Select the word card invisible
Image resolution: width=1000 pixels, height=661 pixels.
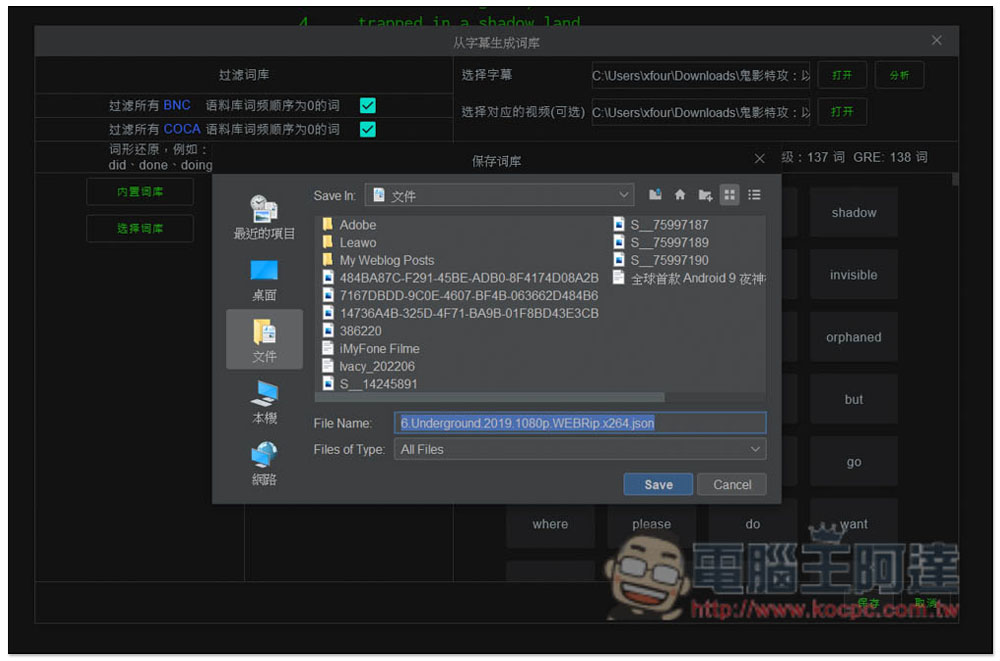[x=853, y=275]
